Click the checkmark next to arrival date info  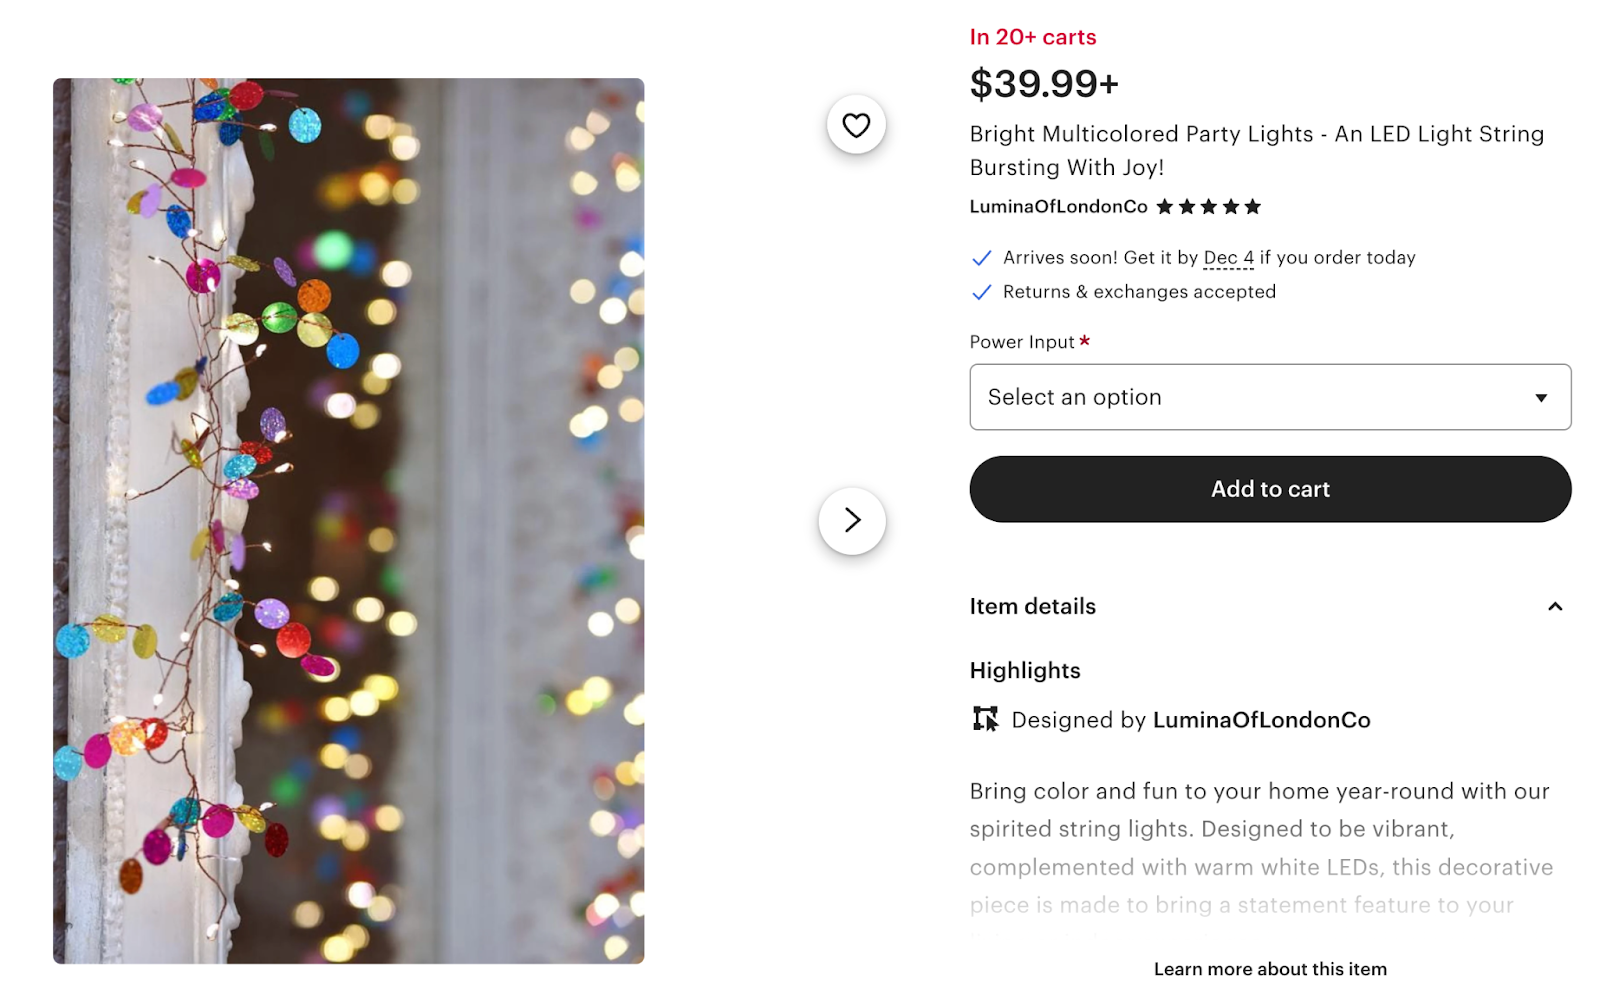tap(981, 257)
